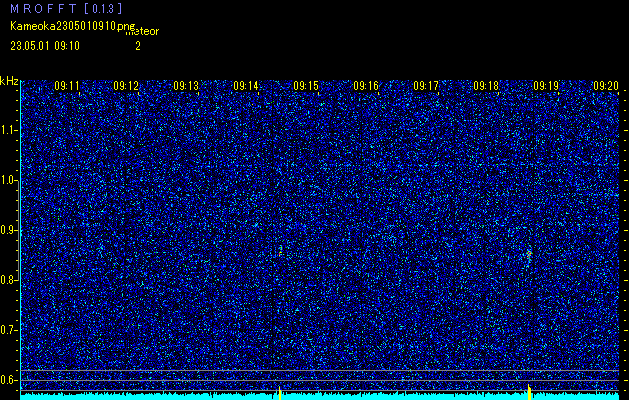Click the 09:12 time axis label
Image resolution: width=629 pixels, height=400 pixels.
tap(126, 86)
